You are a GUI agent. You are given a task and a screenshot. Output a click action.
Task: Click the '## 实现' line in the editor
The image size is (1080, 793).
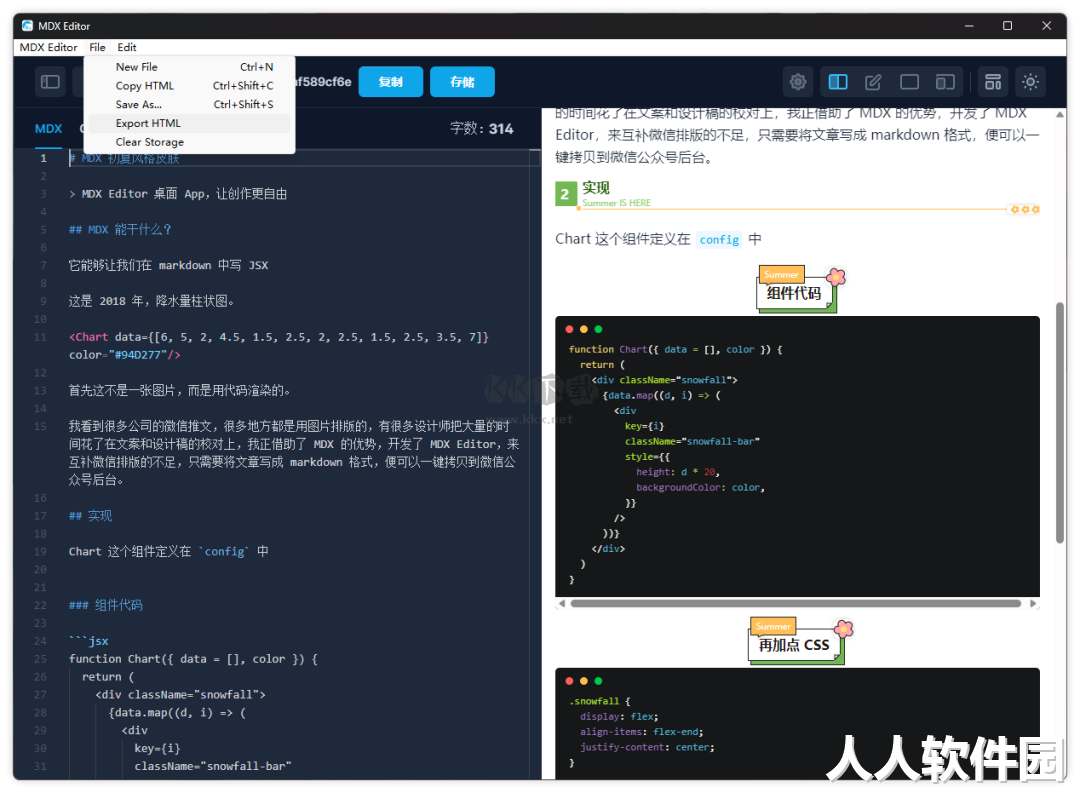[90, 516]
